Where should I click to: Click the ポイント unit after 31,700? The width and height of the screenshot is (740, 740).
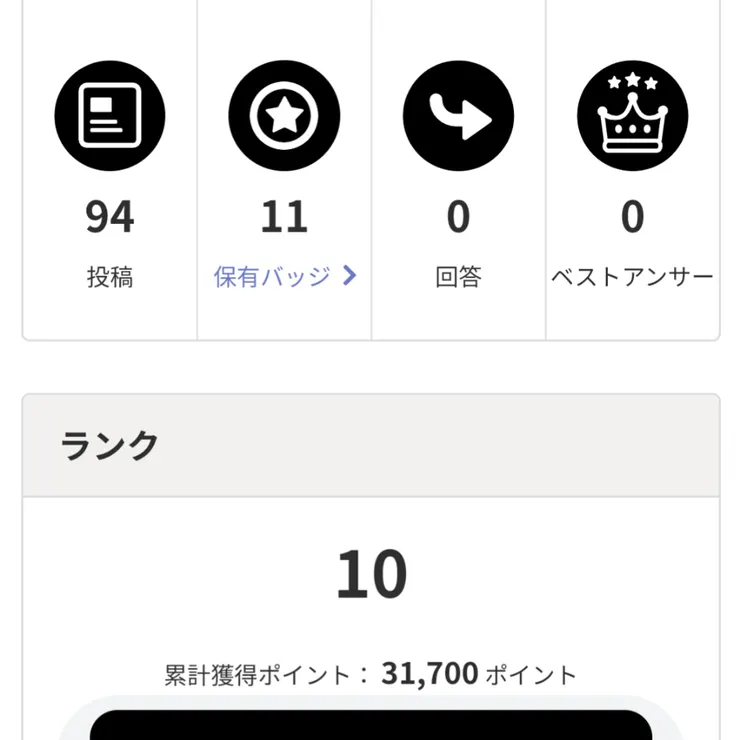(x=531, y=675)
